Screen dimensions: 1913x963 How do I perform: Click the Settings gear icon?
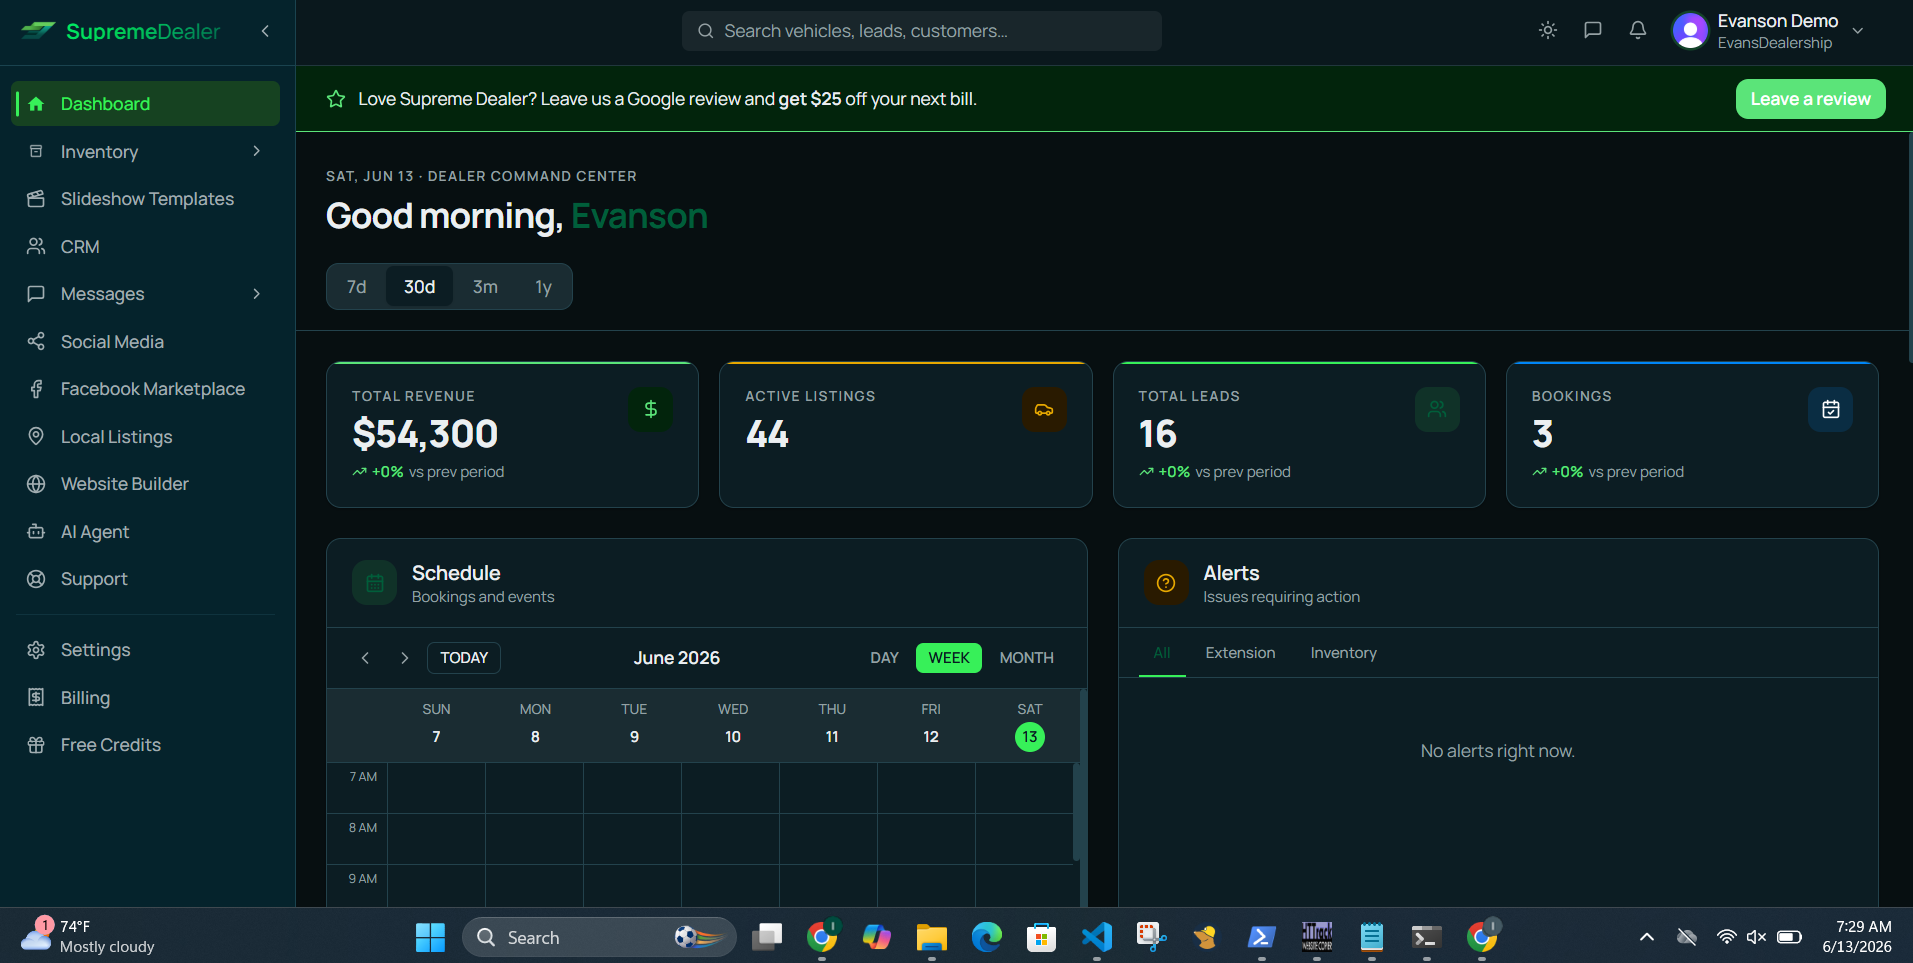tap(36, 650)
